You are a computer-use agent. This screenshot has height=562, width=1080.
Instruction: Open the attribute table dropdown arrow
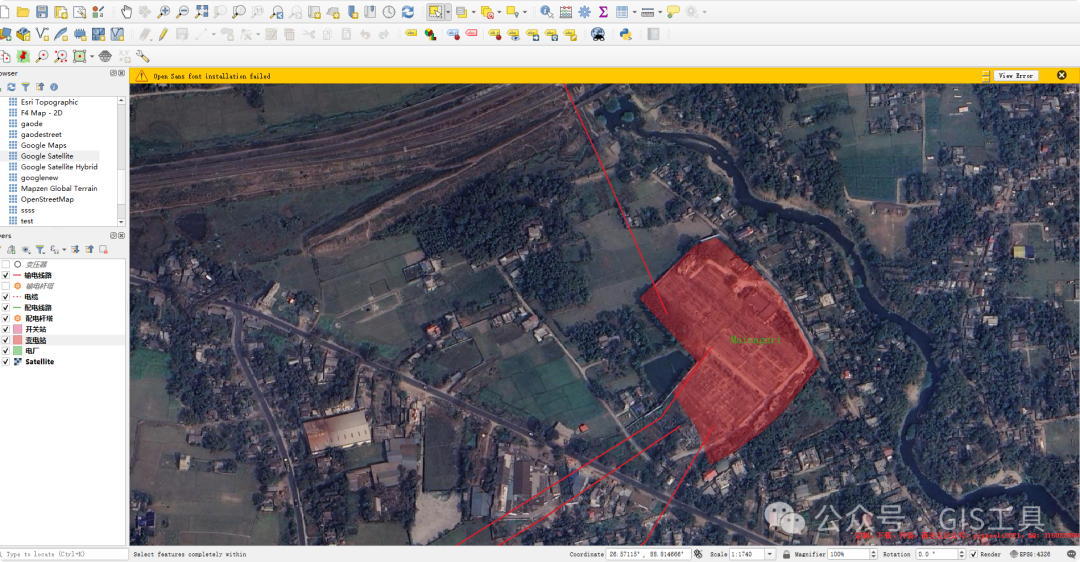click(634, 12)
